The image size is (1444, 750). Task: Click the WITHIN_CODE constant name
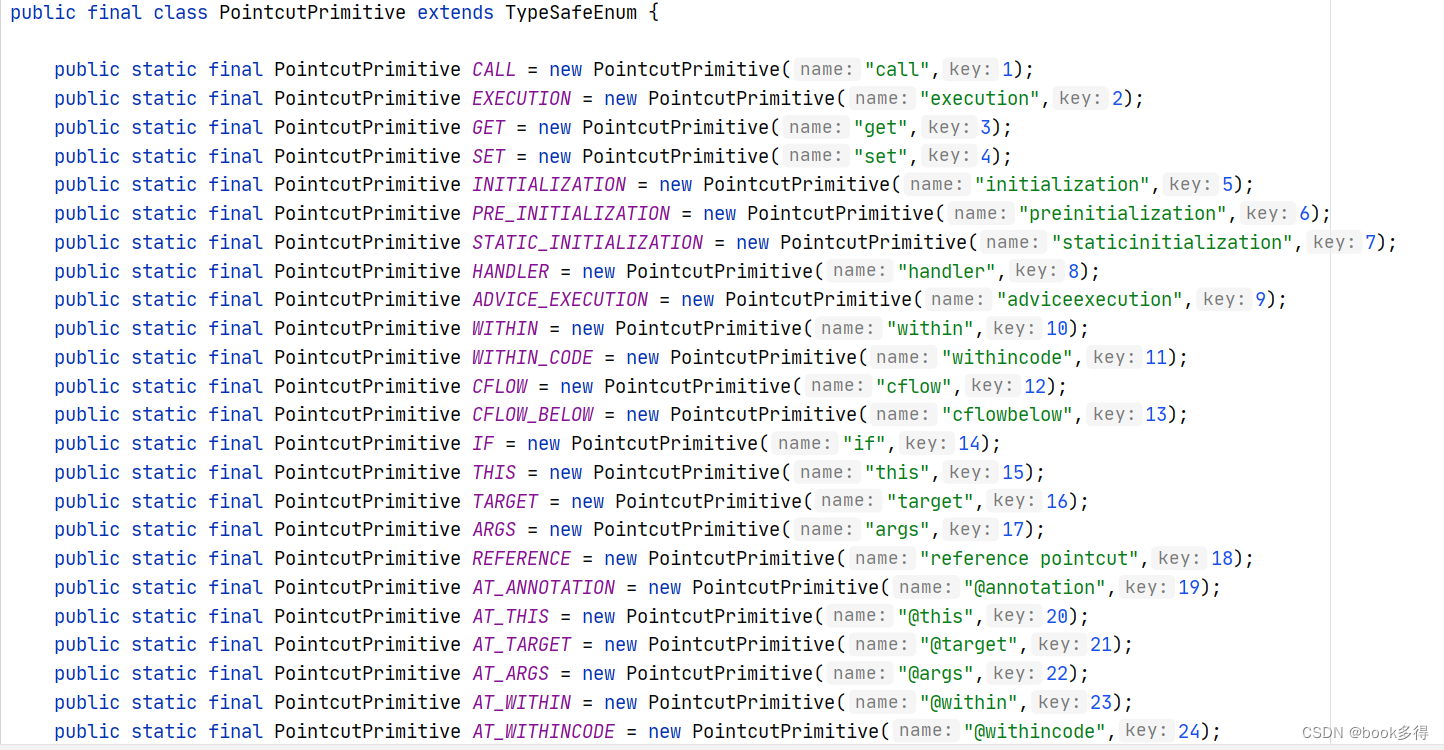click(533, 358)
